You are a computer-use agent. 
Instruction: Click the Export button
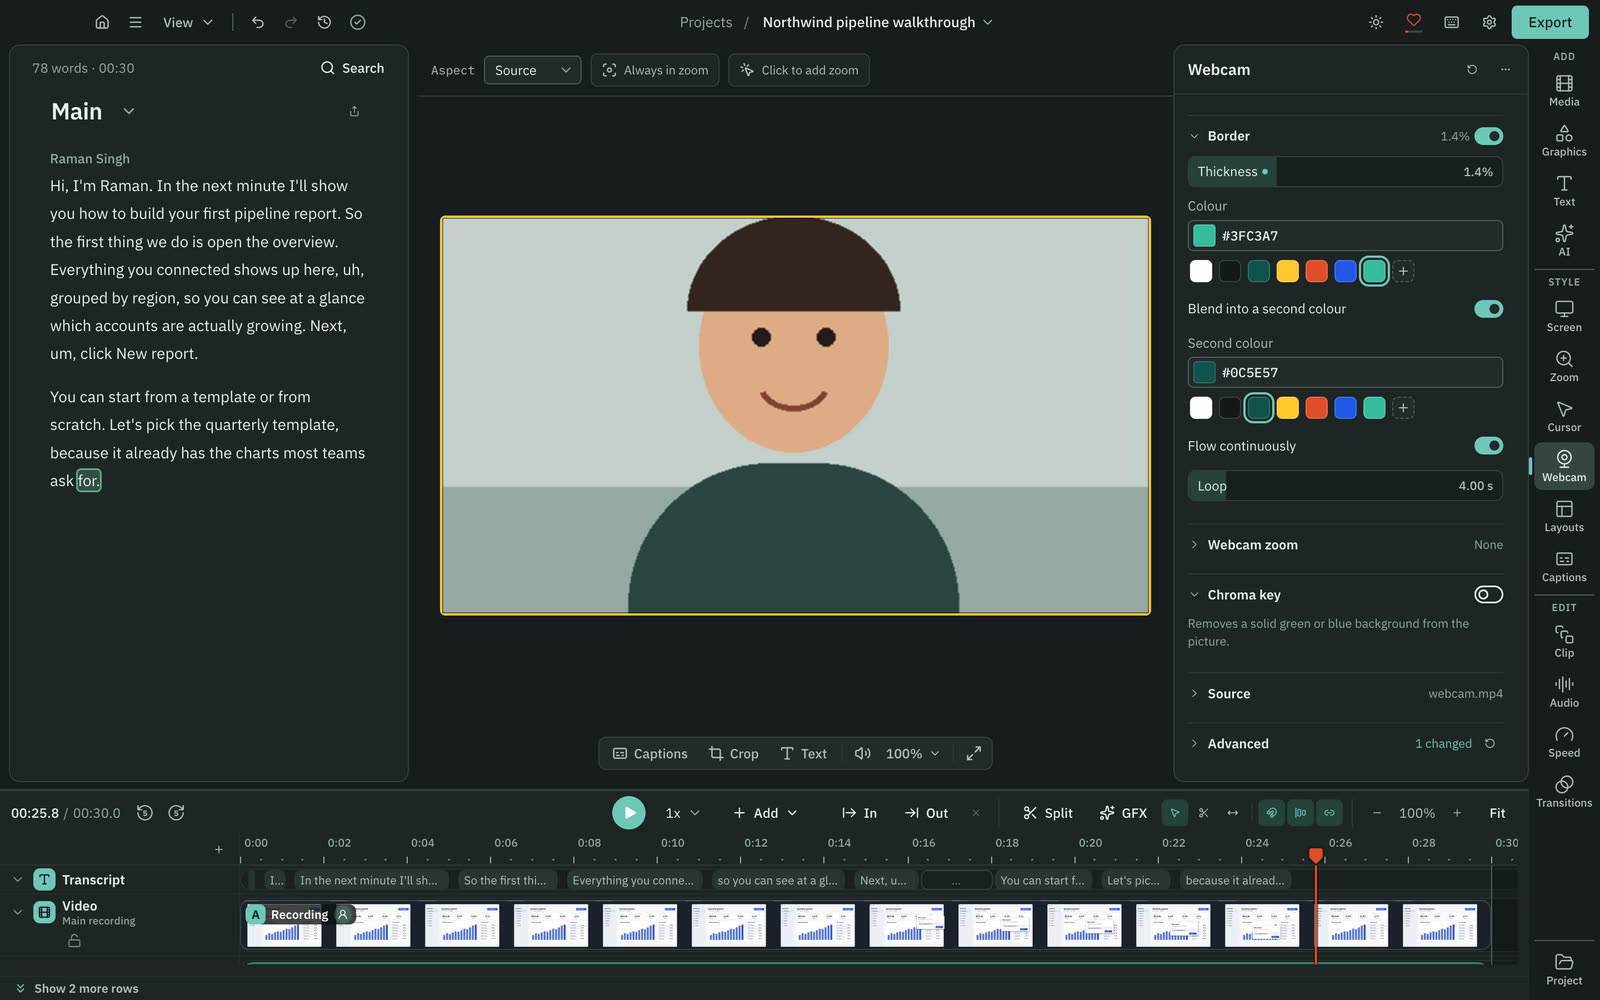1550,22
